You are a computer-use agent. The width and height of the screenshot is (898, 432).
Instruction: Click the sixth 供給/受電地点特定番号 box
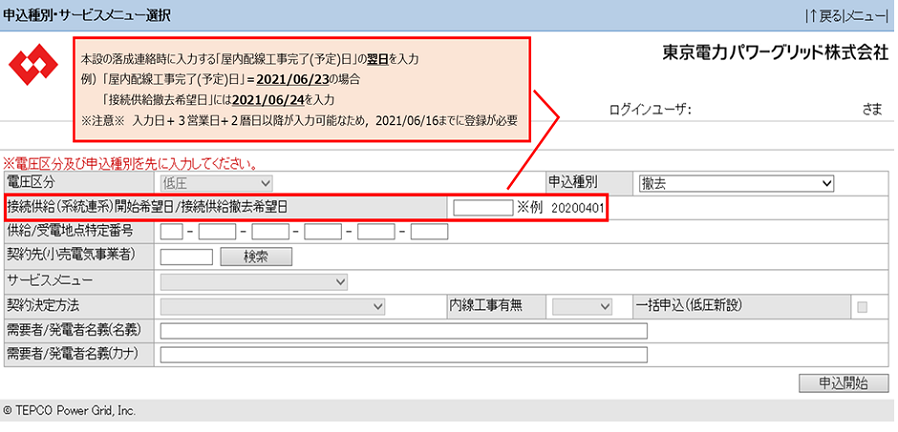(429, 232)
